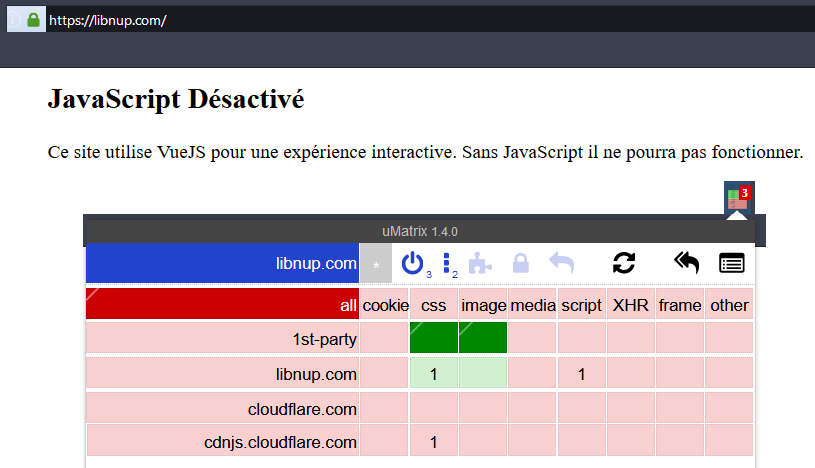Toggle the cookie column header
This screenshot has height=468, width=815.
pos(385,304)
